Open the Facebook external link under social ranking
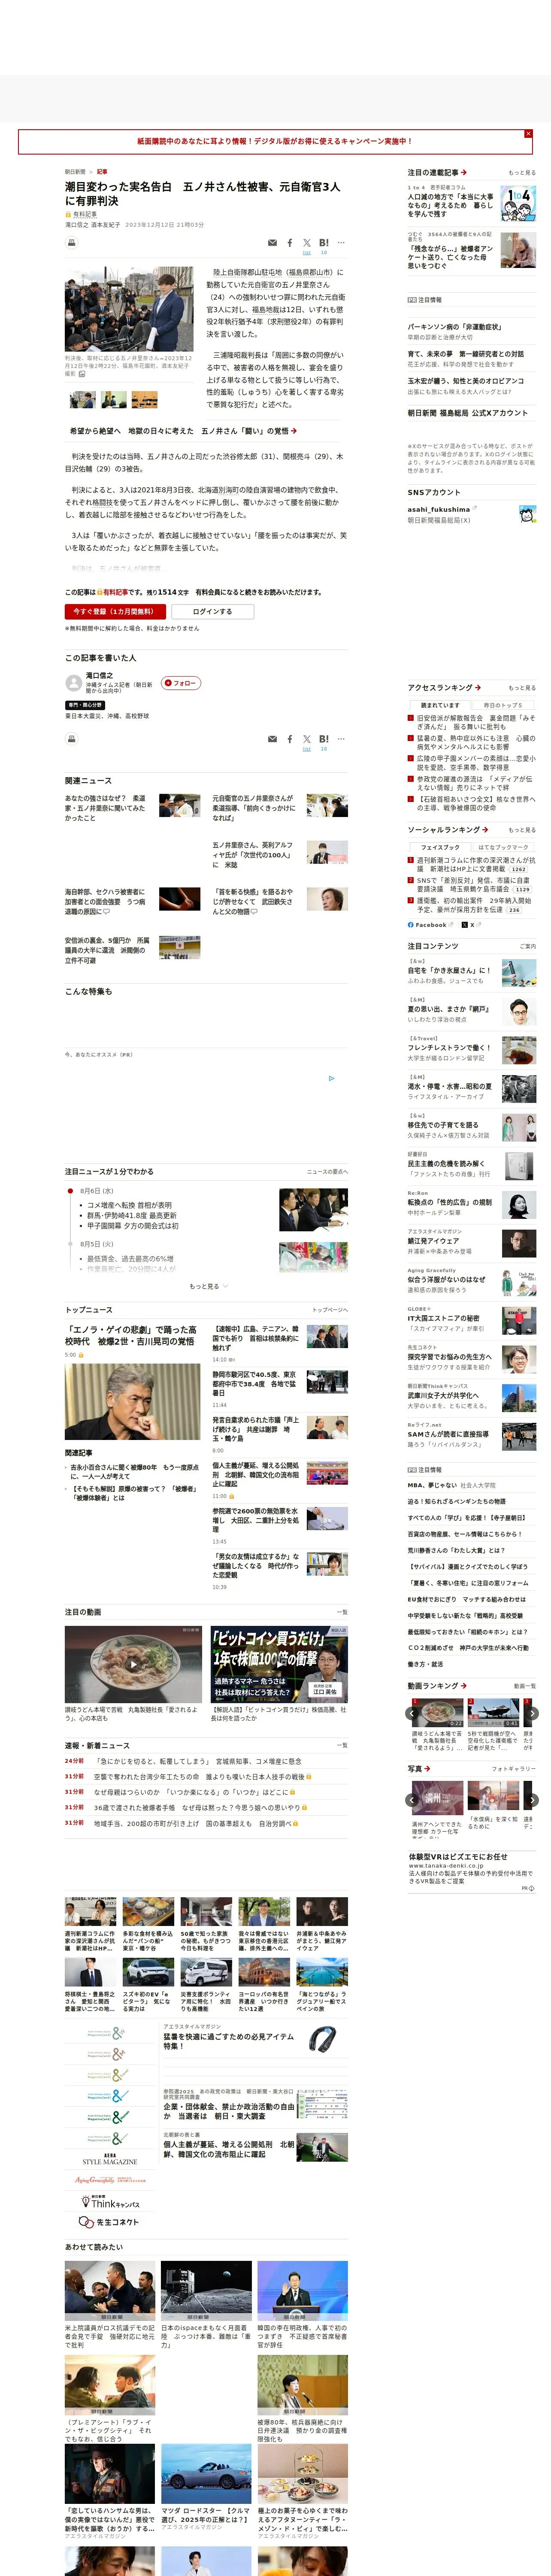 (430, 925)
